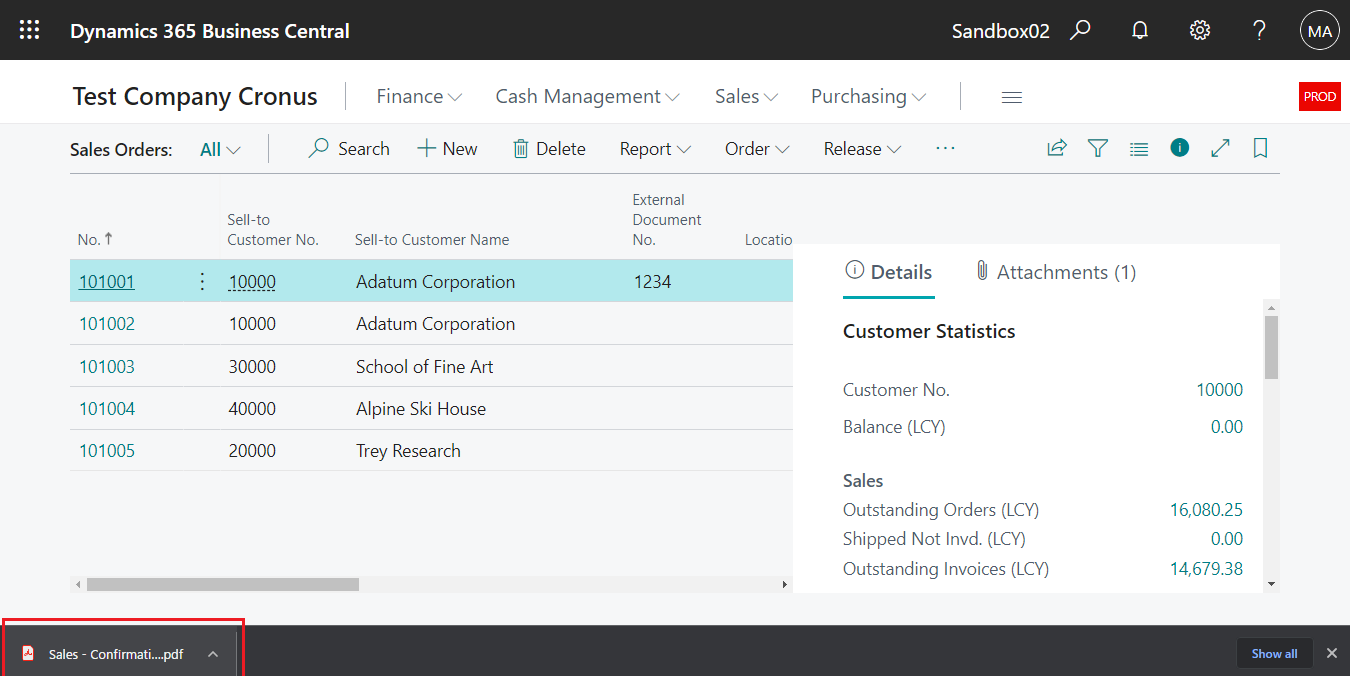Screen dimensions: 1350x676
Task: Collapse the downloaded PDF chevron
Action: [x=212, y=653]
